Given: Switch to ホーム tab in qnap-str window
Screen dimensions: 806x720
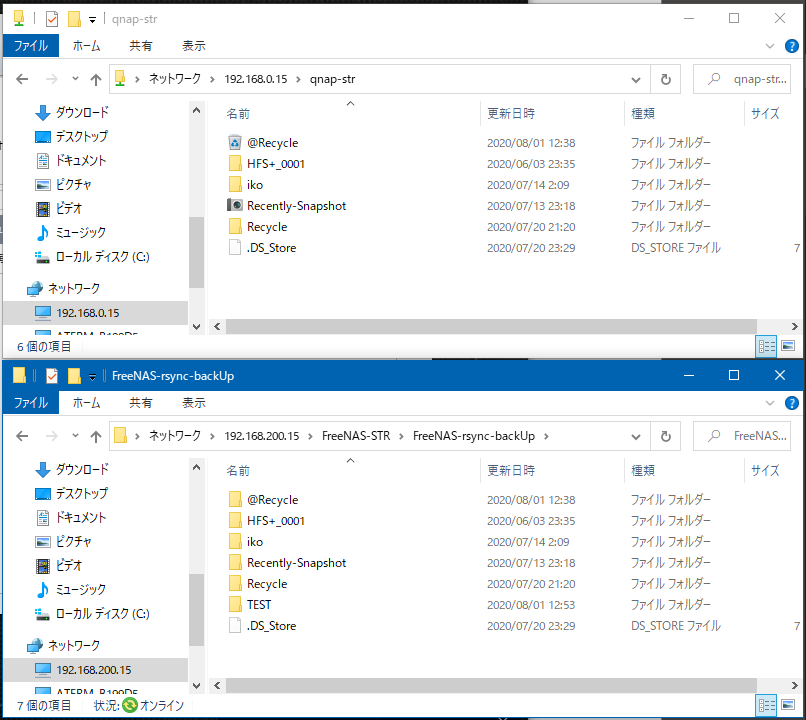Looking at the screenshot, I should (86, 46).
